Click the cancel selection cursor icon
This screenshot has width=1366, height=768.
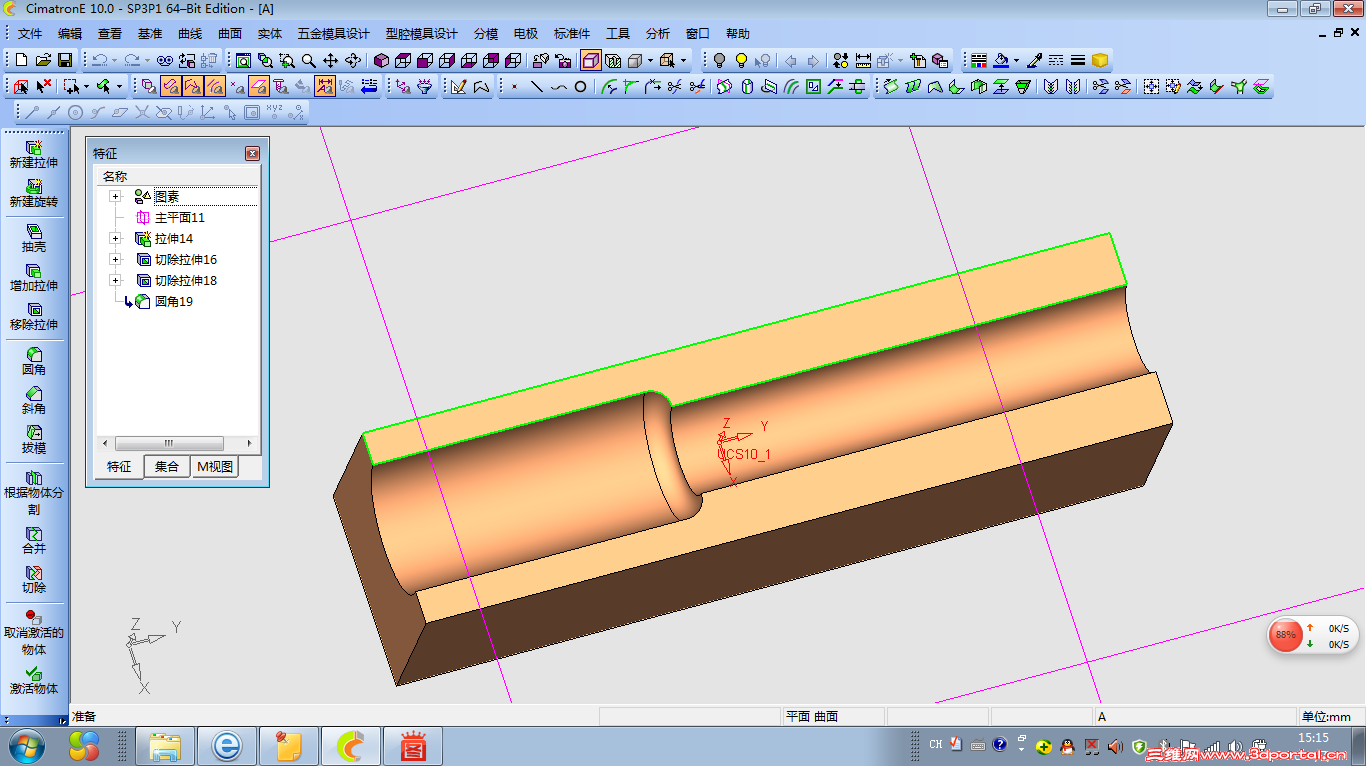[44, 86]
